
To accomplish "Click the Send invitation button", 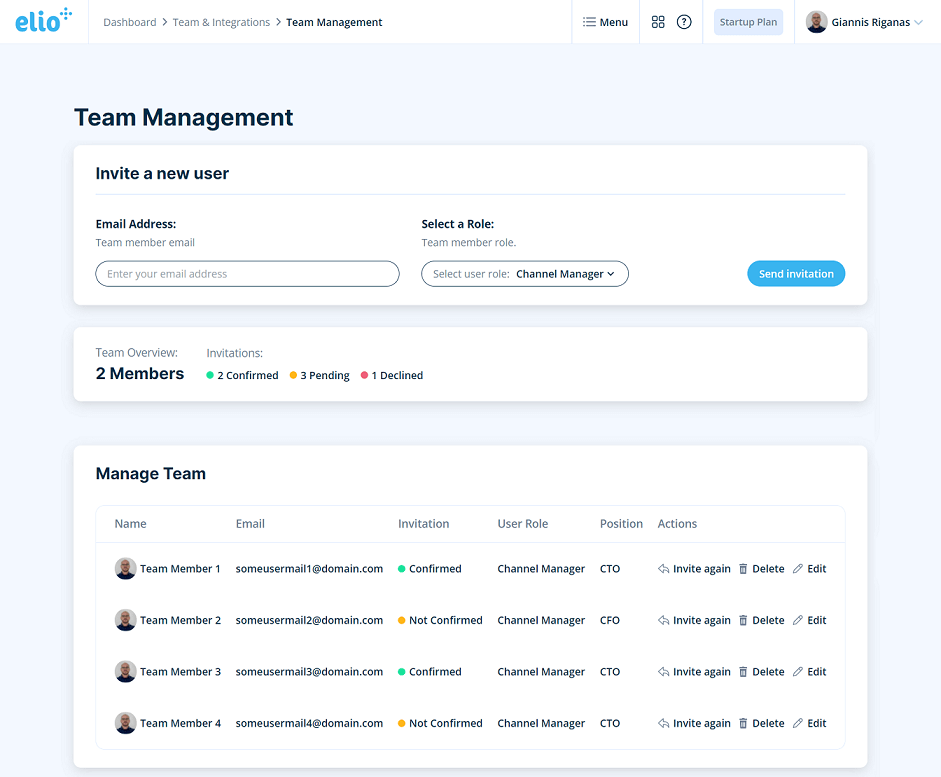I will point(795,274).
